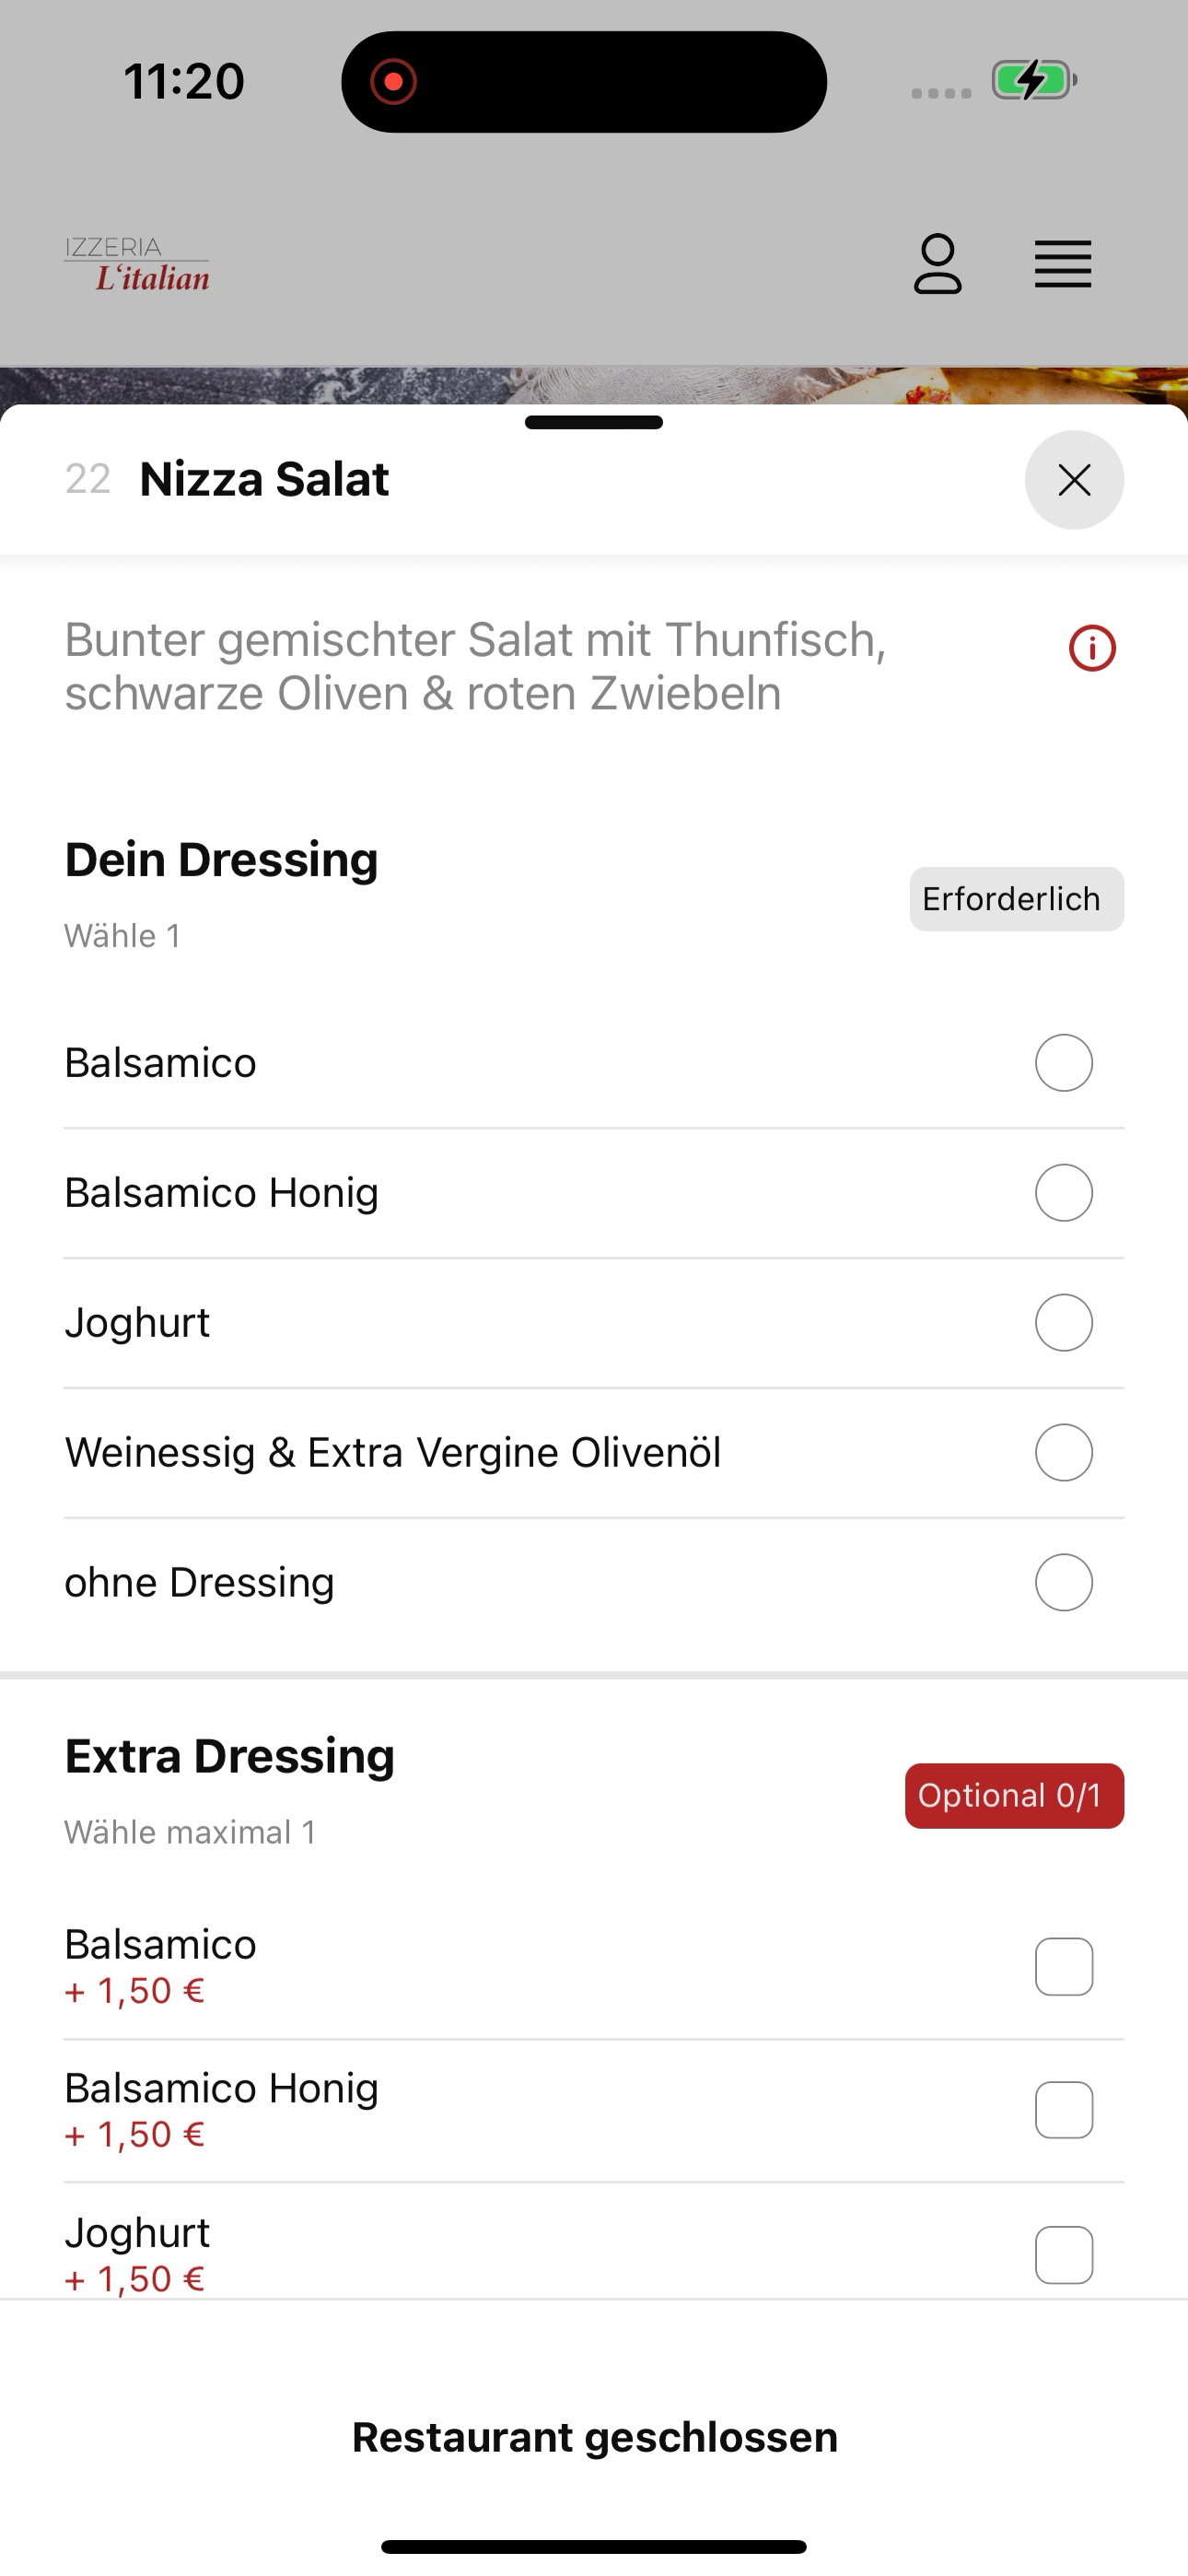This screenshot has width=1188, height=2576.
Task: Tap the battery charging indicator
Action: [x=1034, y=80]
